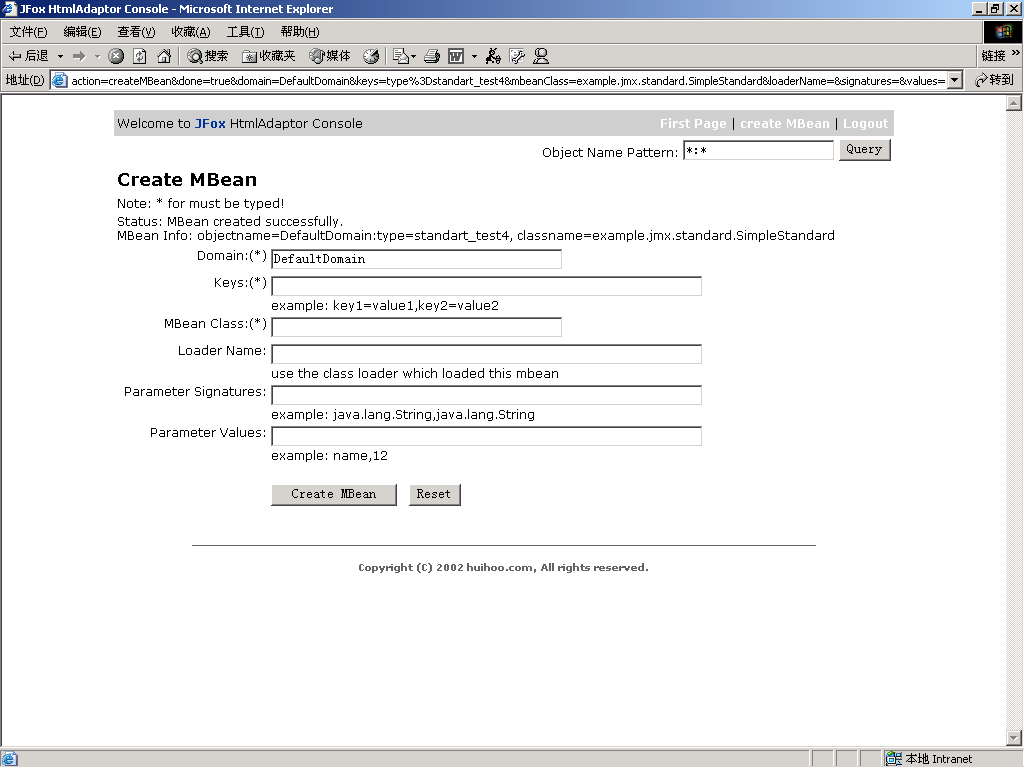Open the 收藏(A) menu
Image resolution: width=1024 pixels, height=768 pixels.
191,32
